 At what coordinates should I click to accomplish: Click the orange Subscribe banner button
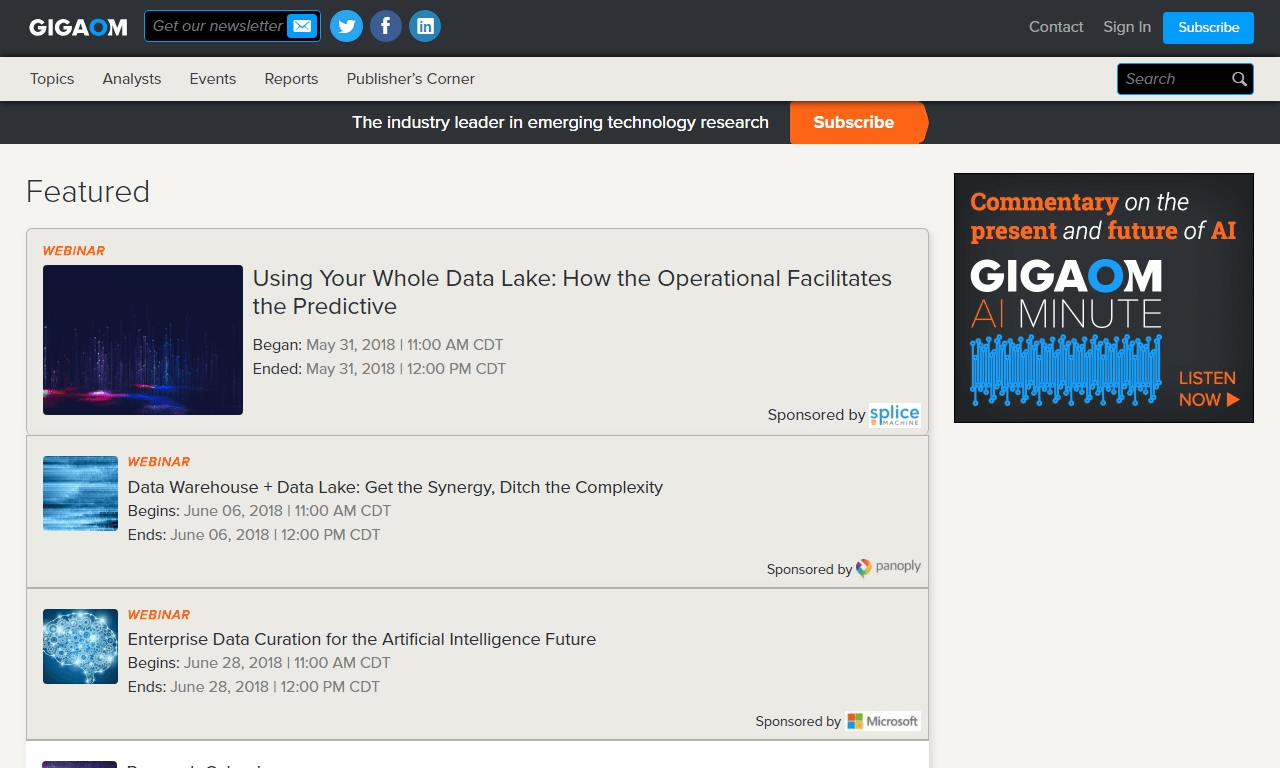[858, 122]
